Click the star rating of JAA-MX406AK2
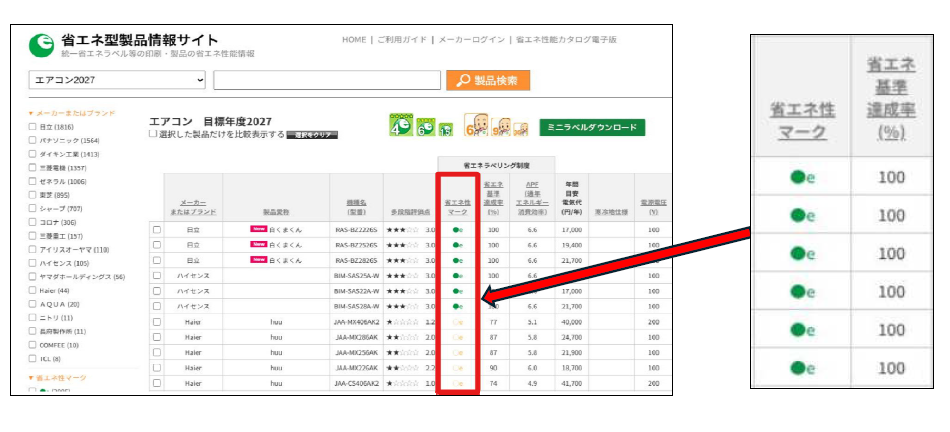The width and height of the screenshot is (950, 432). (402, 322)
